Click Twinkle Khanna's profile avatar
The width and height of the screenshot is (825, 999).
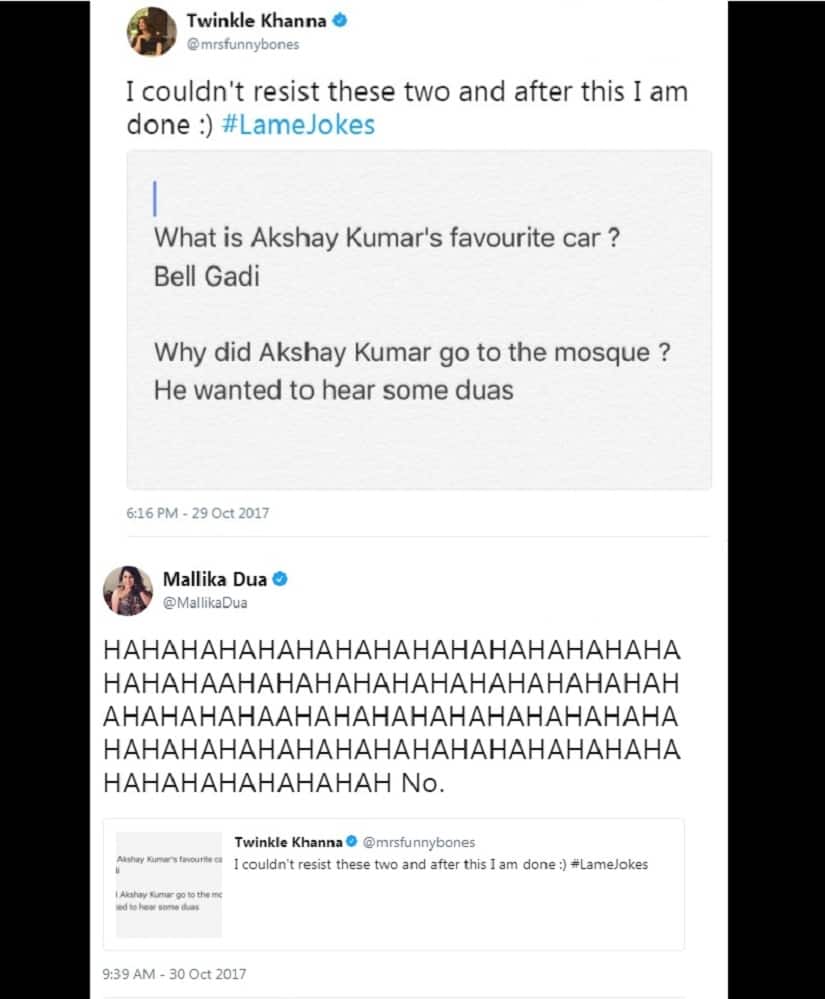[x=151, y=31]
